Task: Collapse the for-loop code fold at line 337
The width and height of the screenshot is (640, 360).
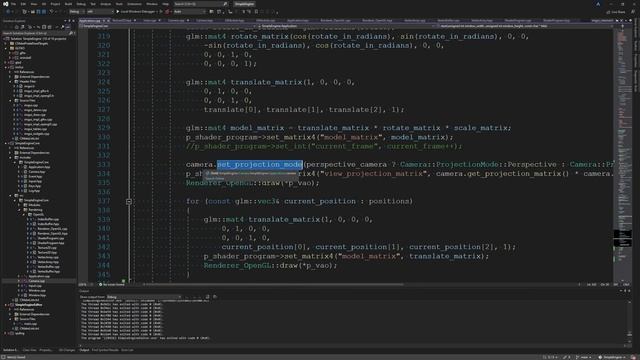Action: [129, 202]
